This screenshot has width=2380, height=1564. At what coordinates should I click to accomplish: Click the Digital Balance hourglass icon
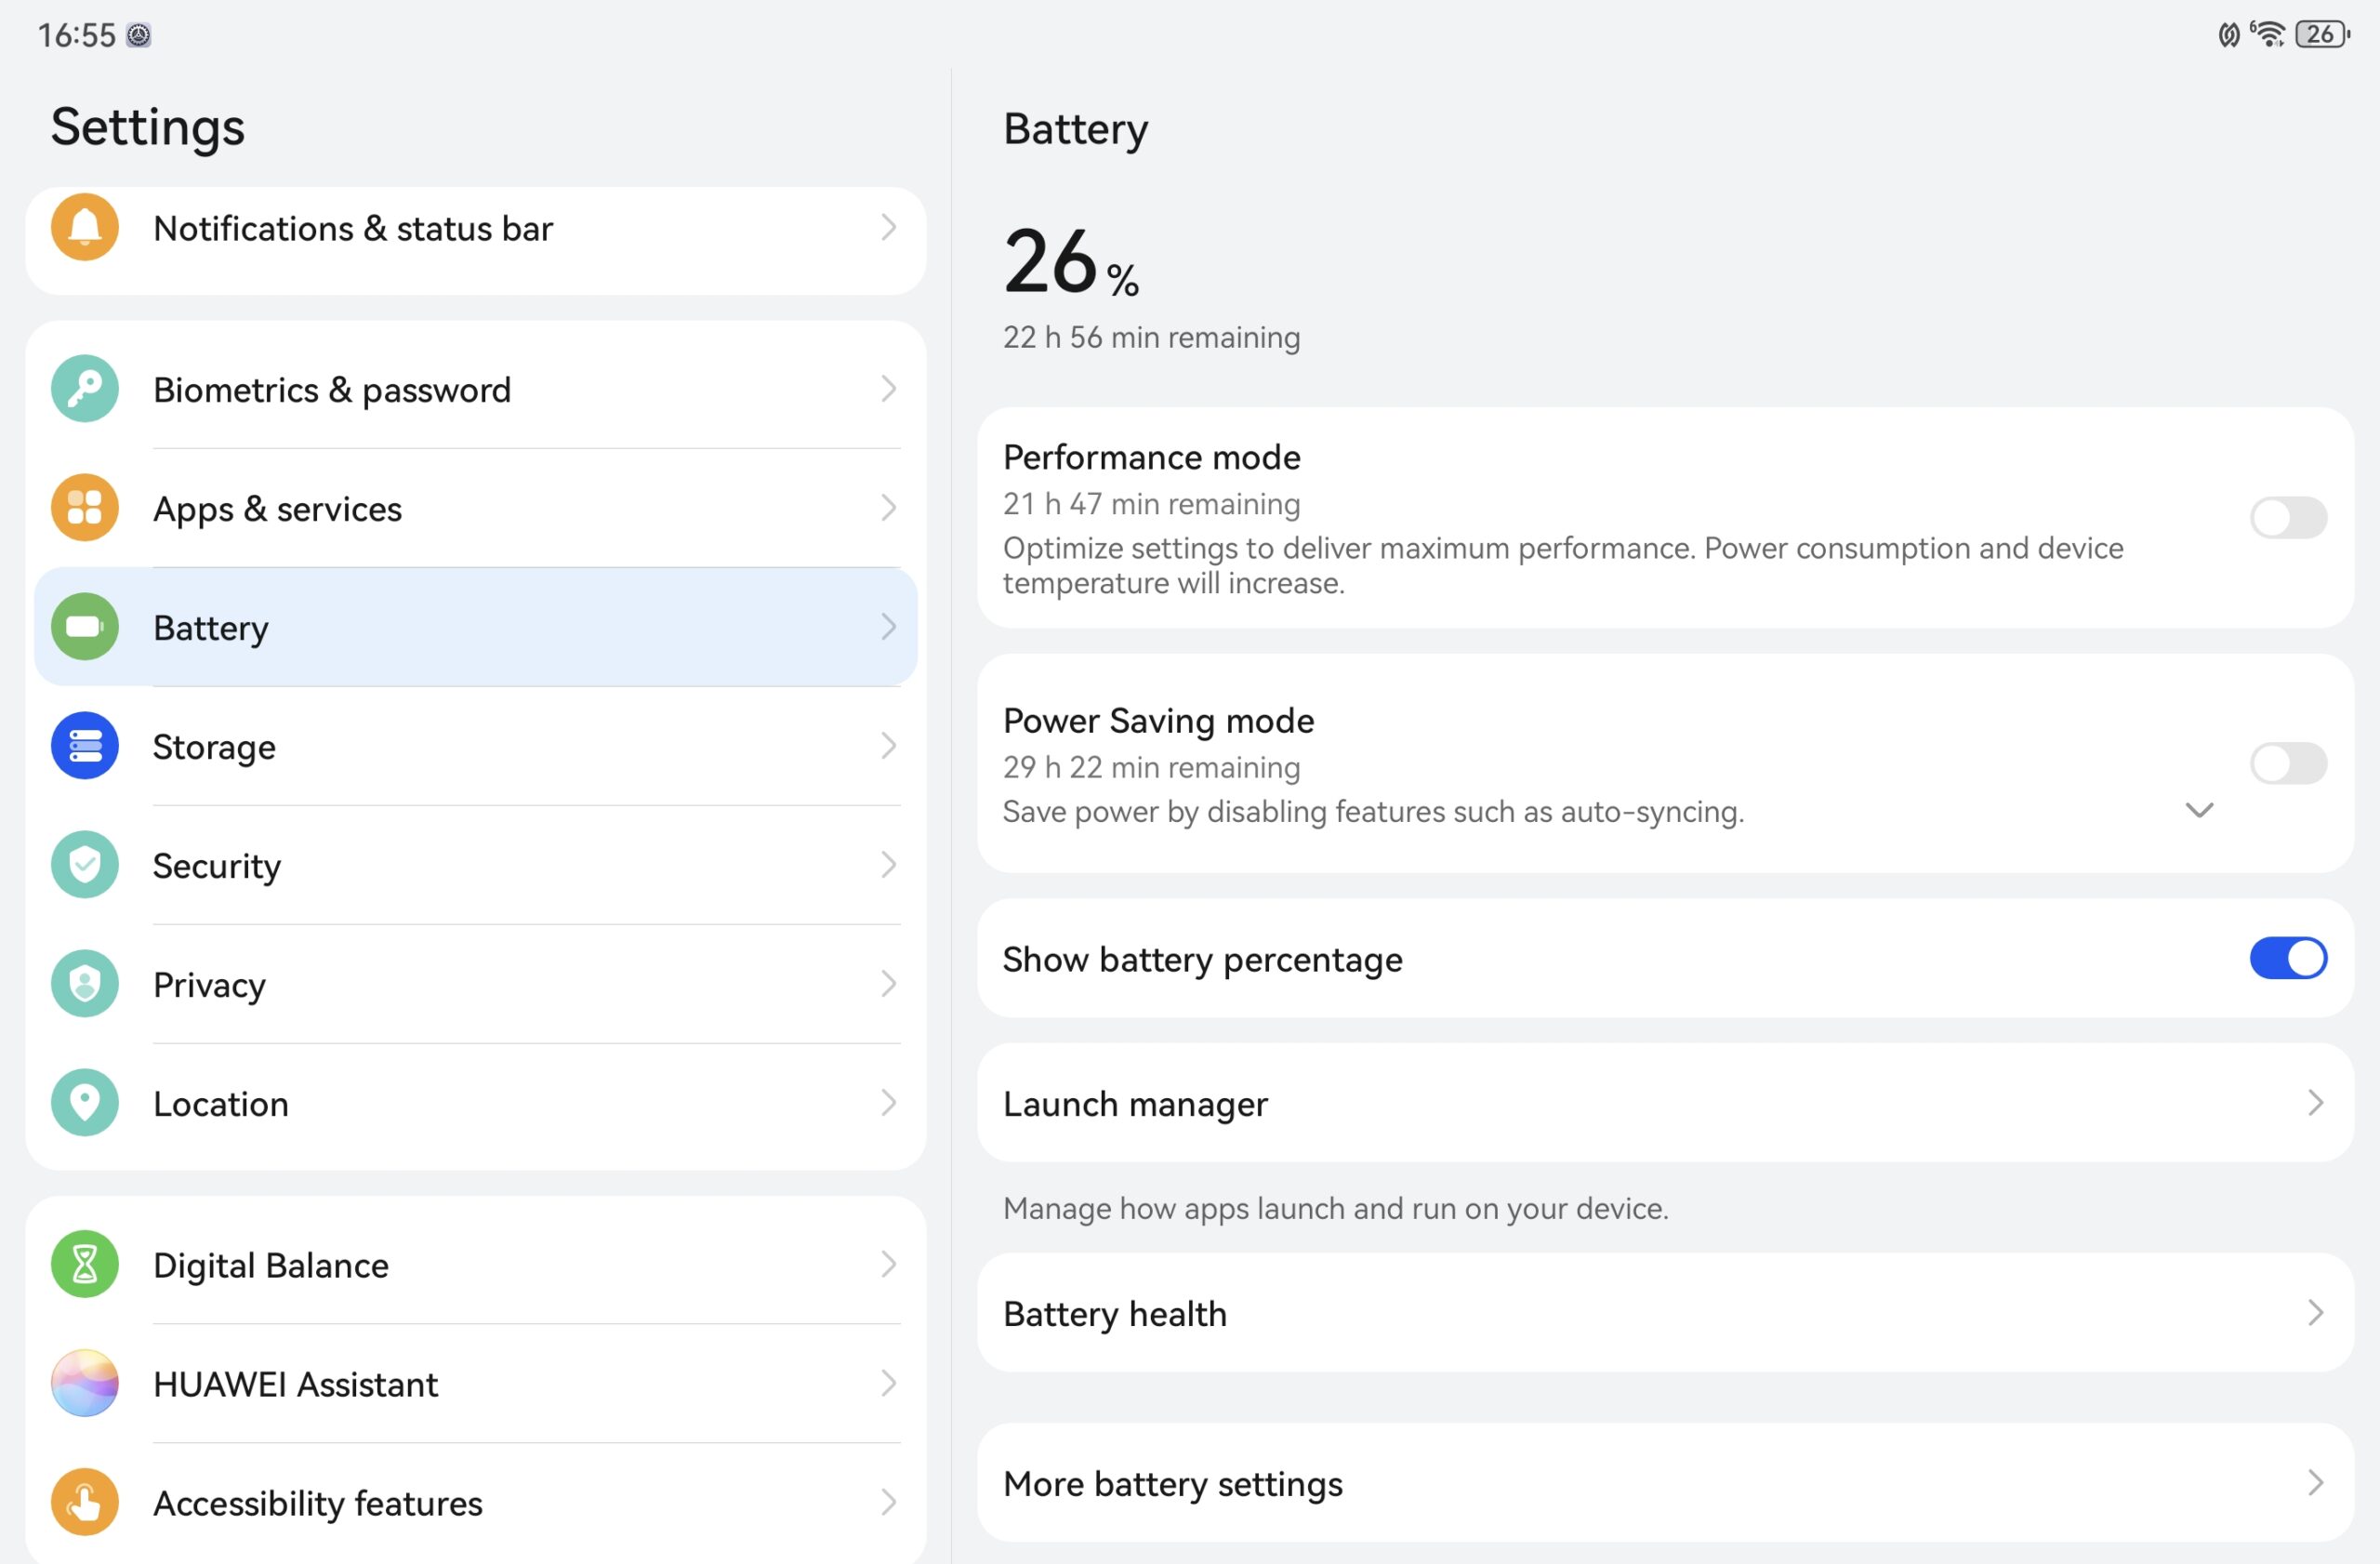coord(85,1265)
